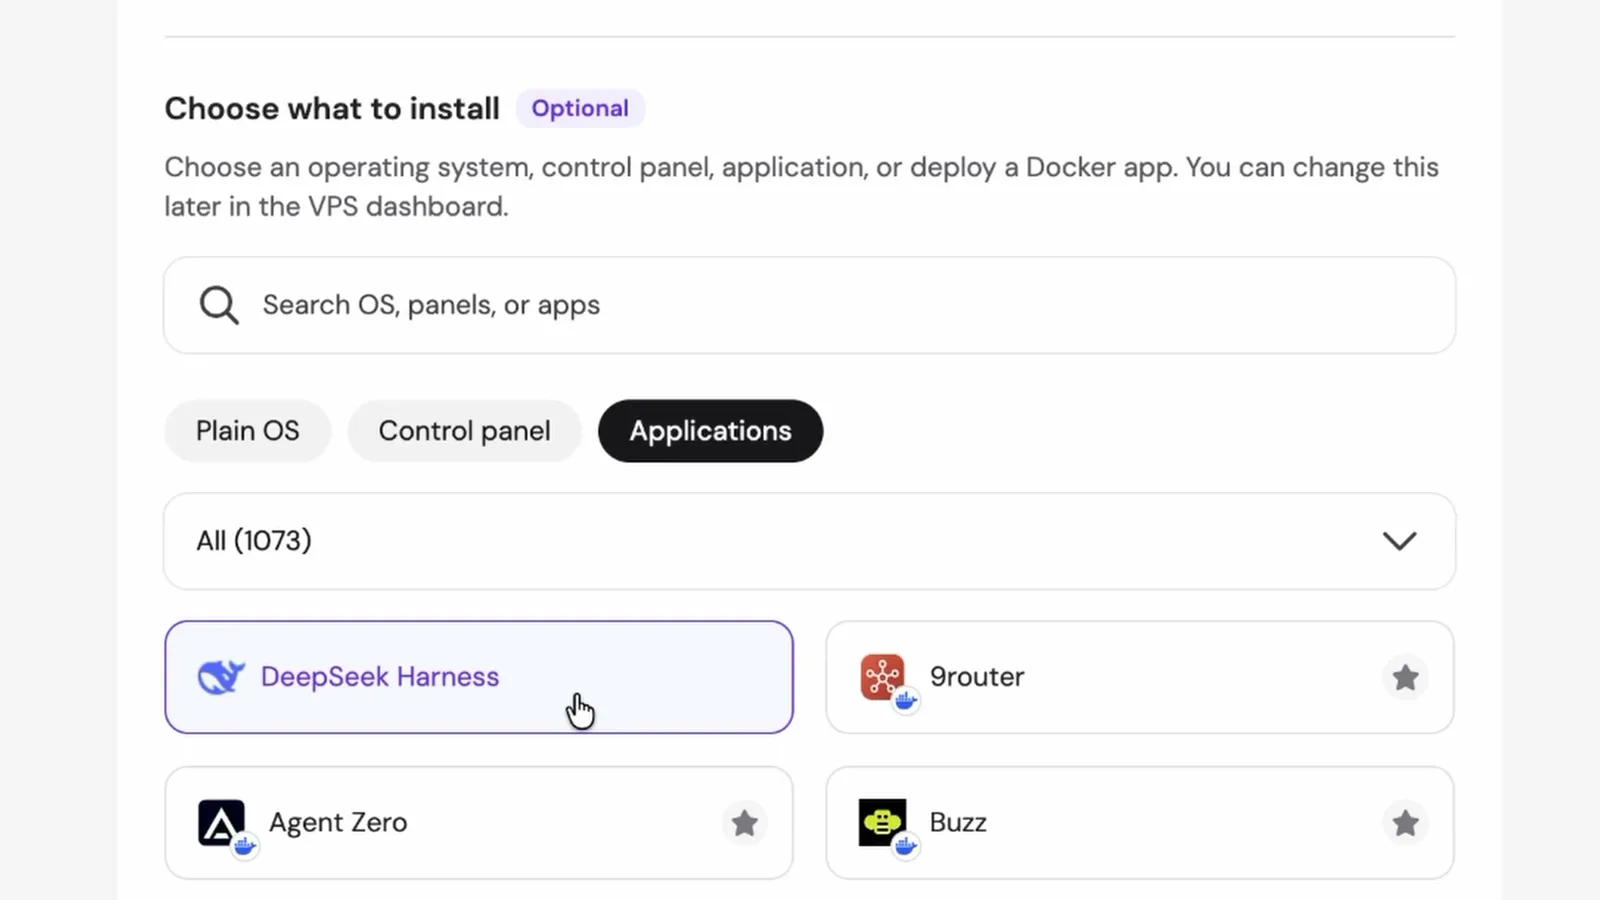Click the Choose what to install heading
Screen dimensions: 1600x900
pyautogui.click(x=332, y=108)
